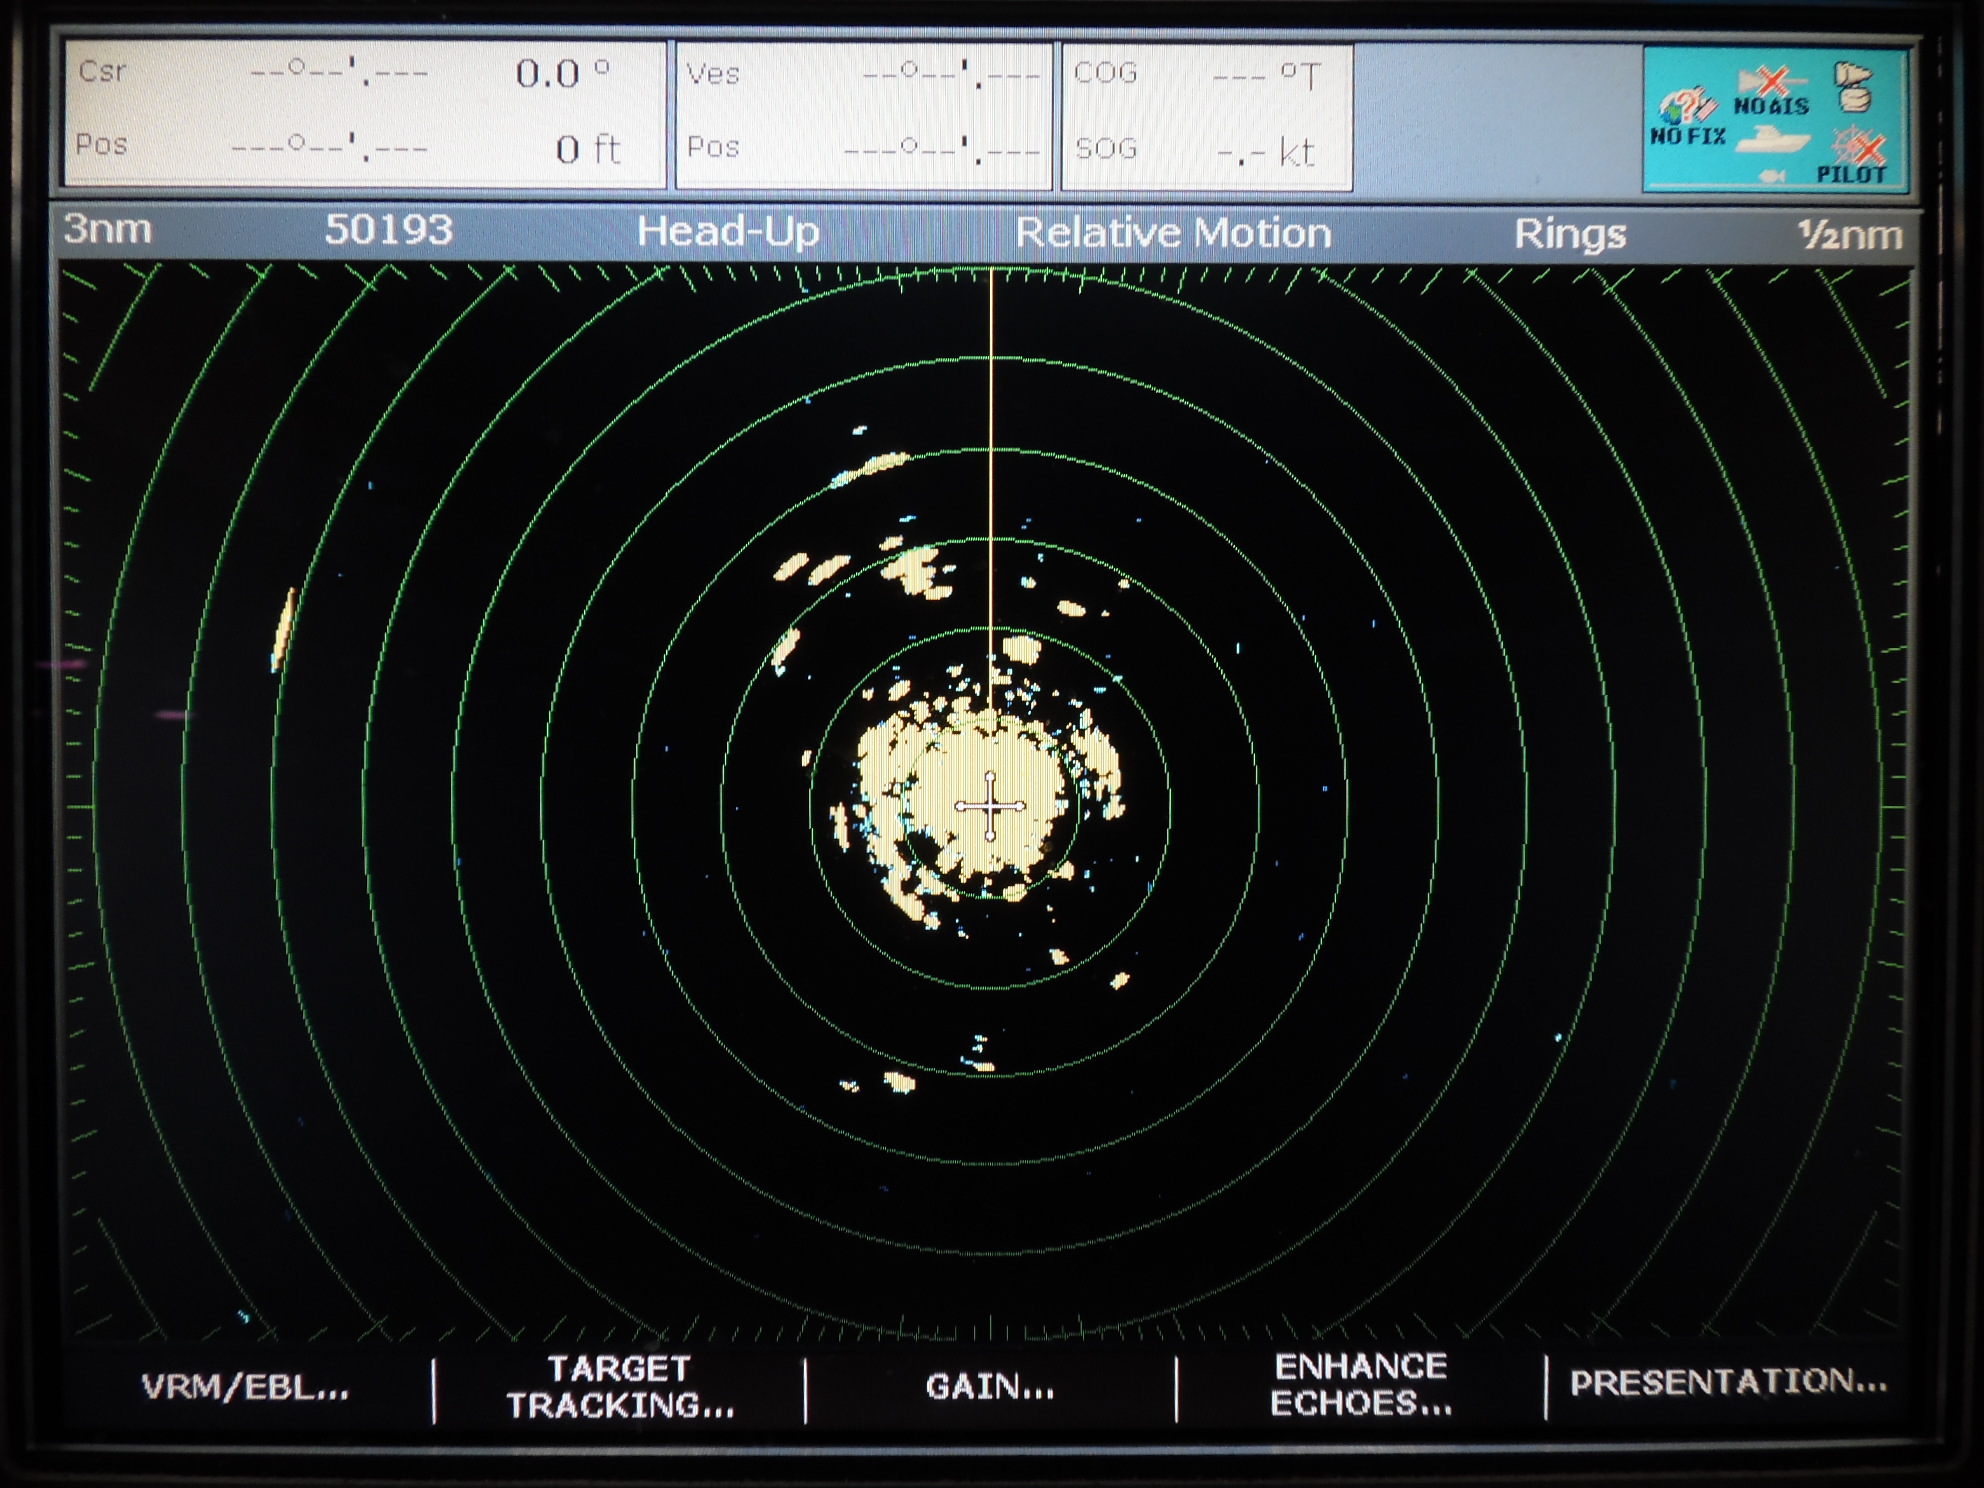This screenshot has height=1488, width=1984.
Task: Click the radar center crosshair cursor
Action: click(990, 806)
